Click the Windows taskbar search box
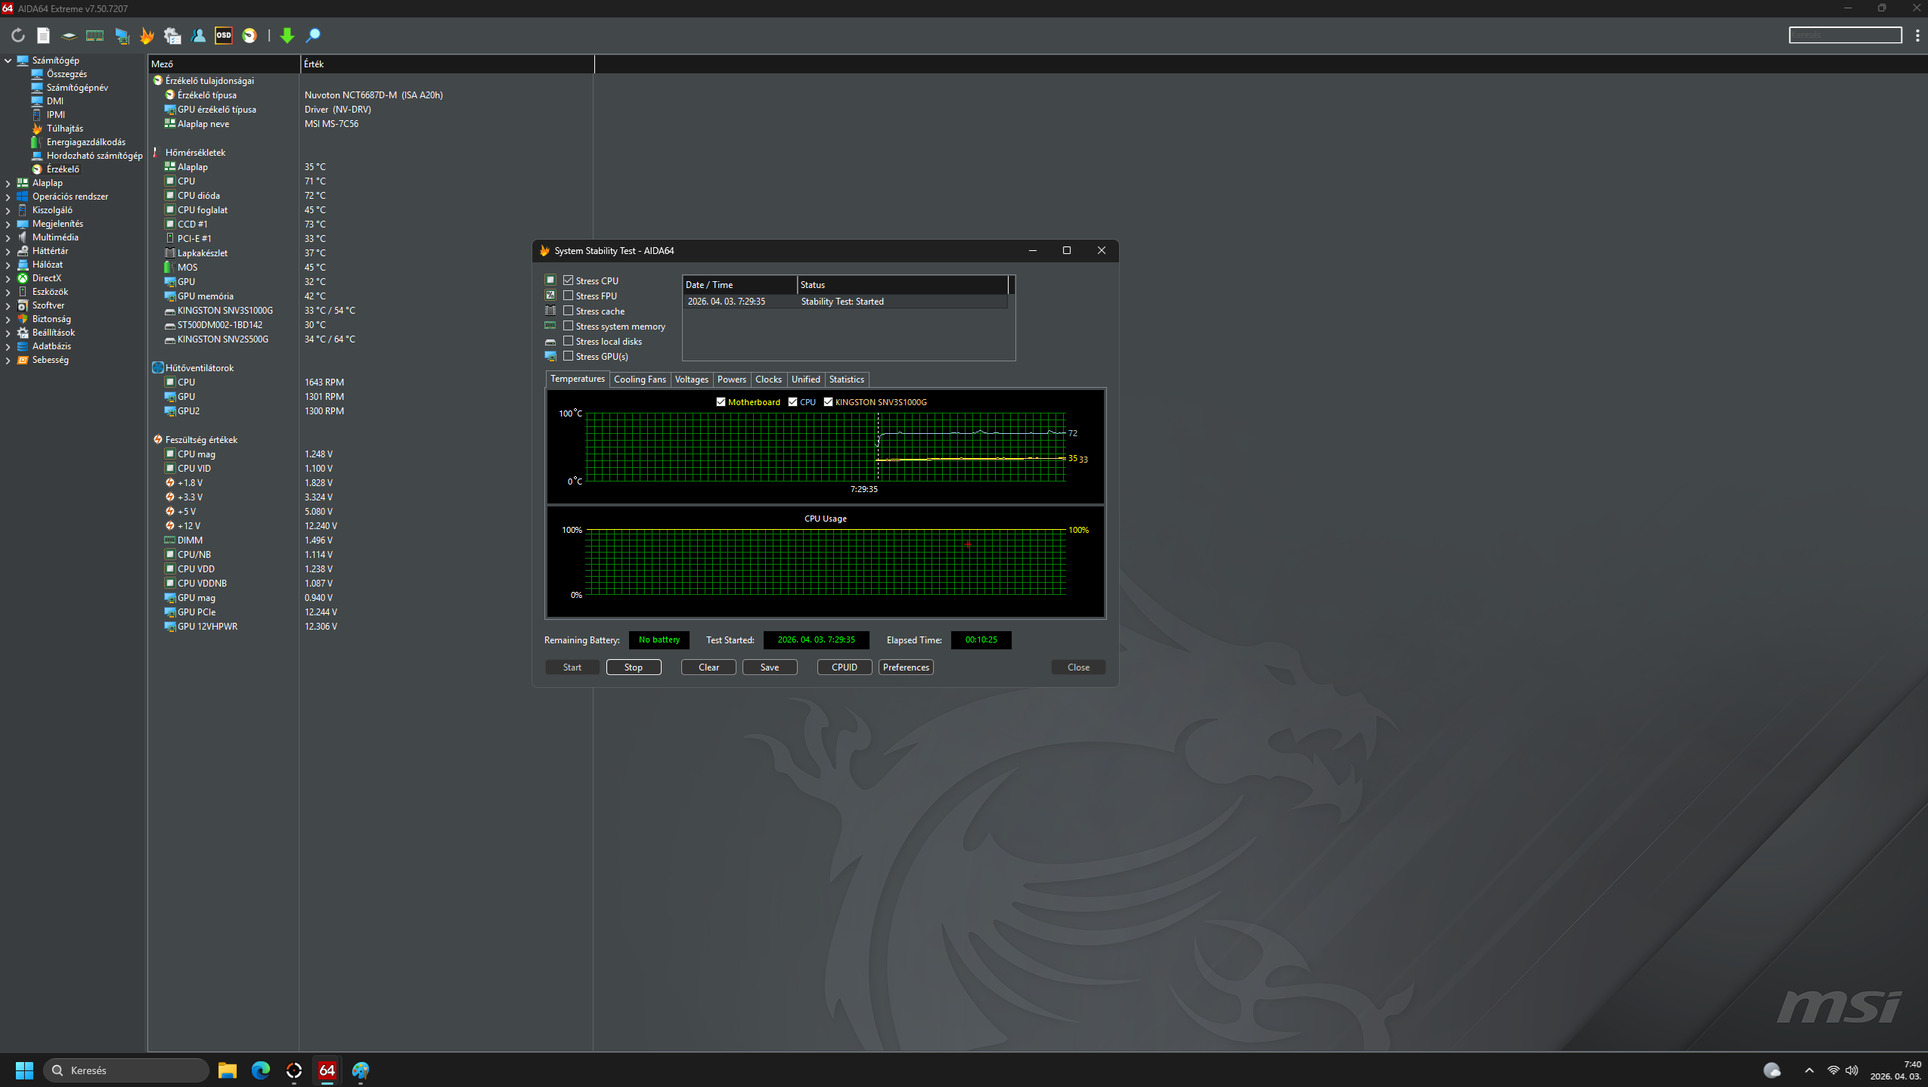The image size is (1928, 1087). tap(127, 1070)
